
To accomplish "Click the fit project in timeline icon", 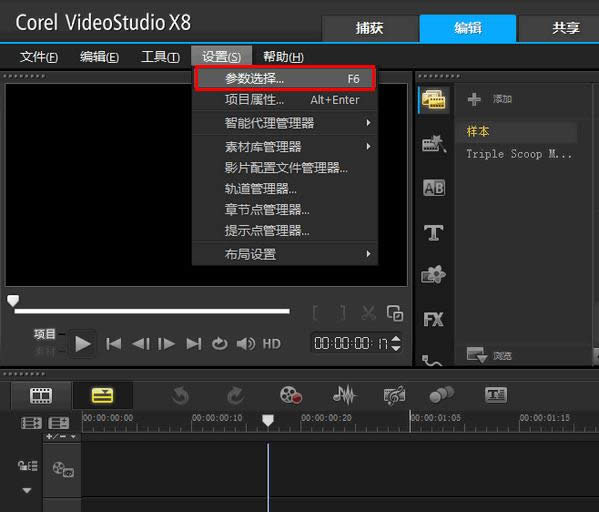I will 58,423.
